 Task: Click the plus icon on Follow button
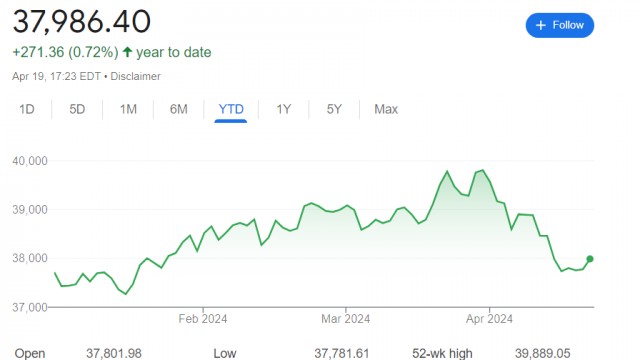[x=540, y=25]
